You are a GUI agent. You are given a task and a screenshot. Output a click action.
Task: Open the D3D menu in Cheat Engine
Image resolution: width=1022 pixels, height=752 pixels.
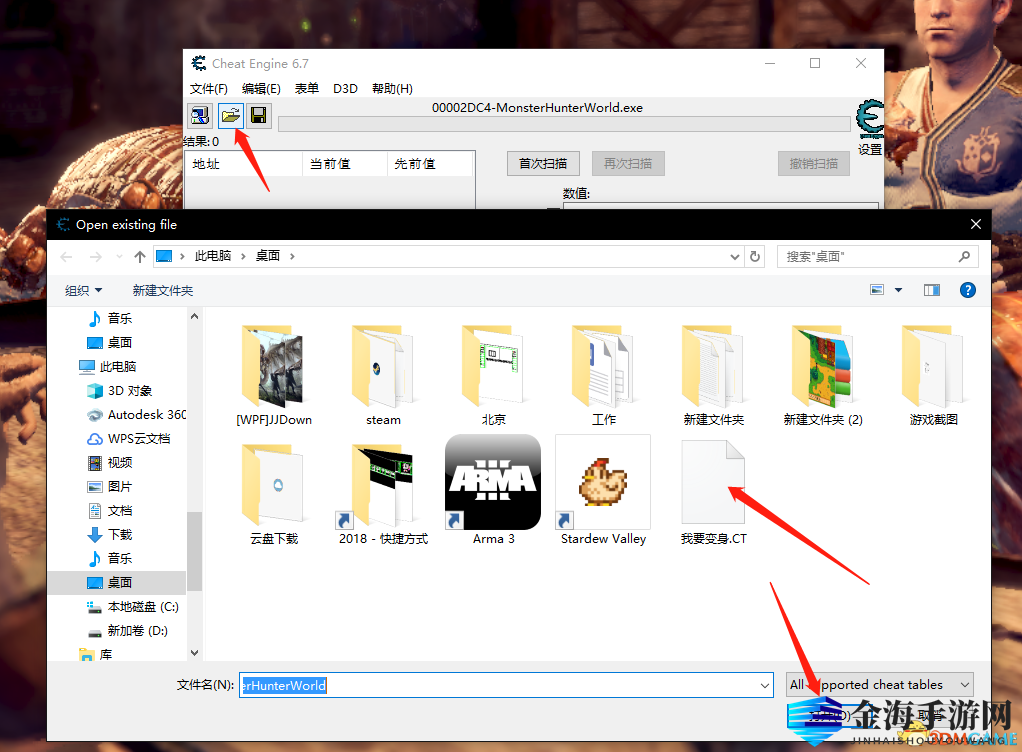(345, 89)
